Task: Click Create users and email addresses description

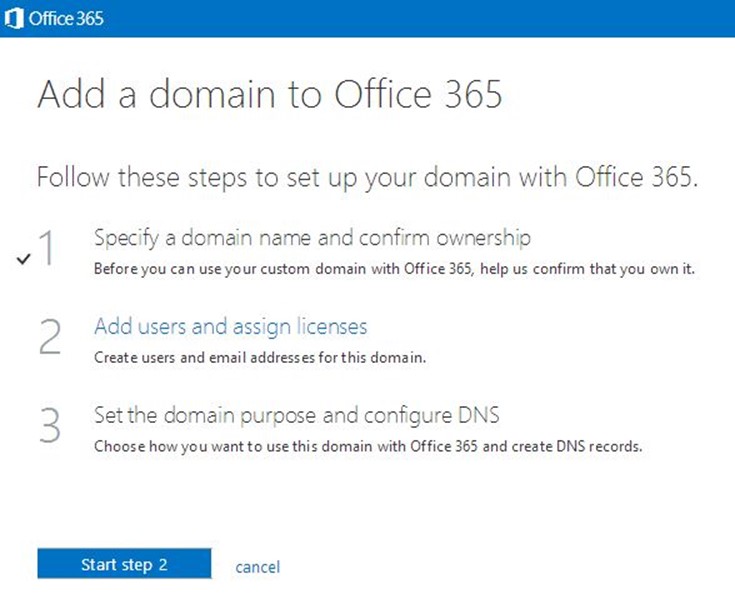Action: point(260,357)
